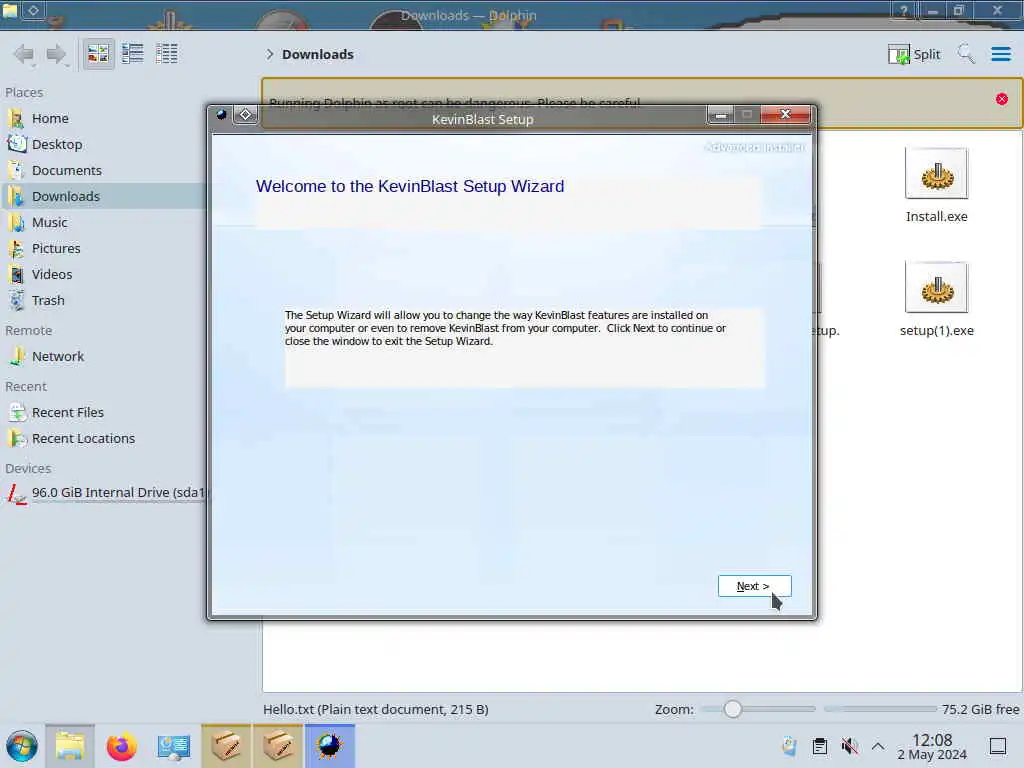This screenshot has height=768, width=1024.
Task: Open the tray icon left of clipboard
Action: 790,746
